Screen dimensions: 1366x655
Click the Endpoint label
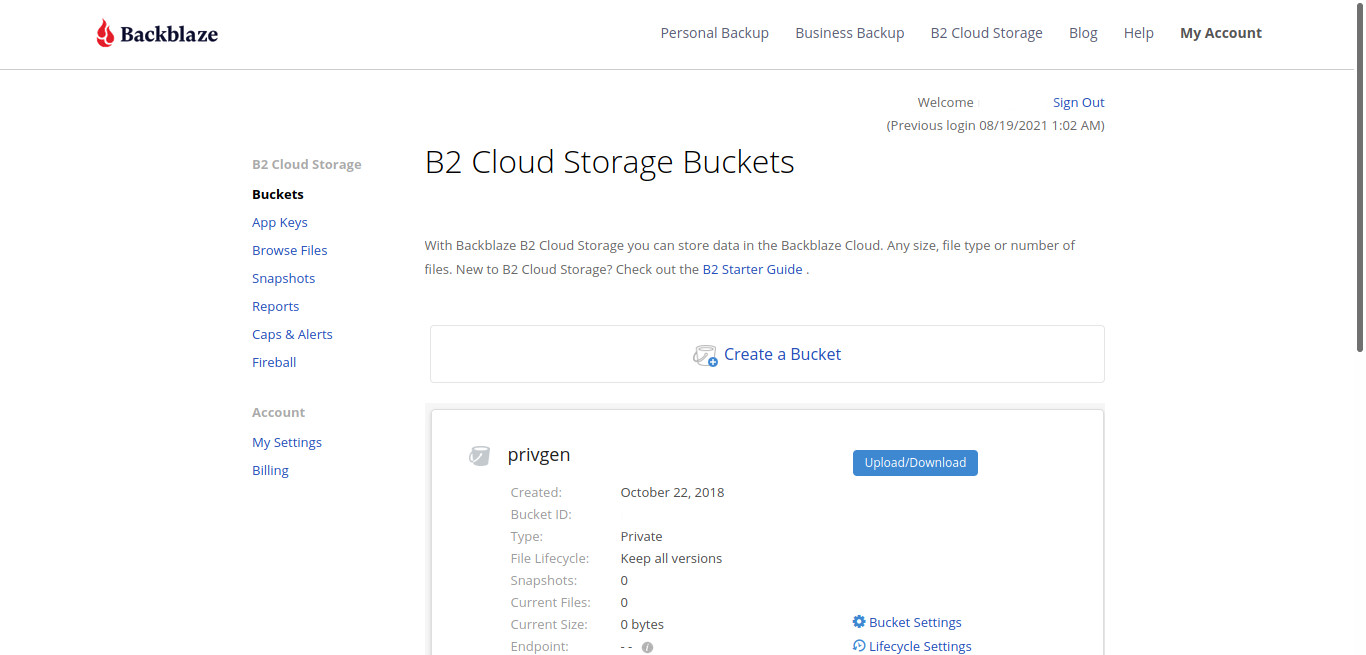[540, 646]
